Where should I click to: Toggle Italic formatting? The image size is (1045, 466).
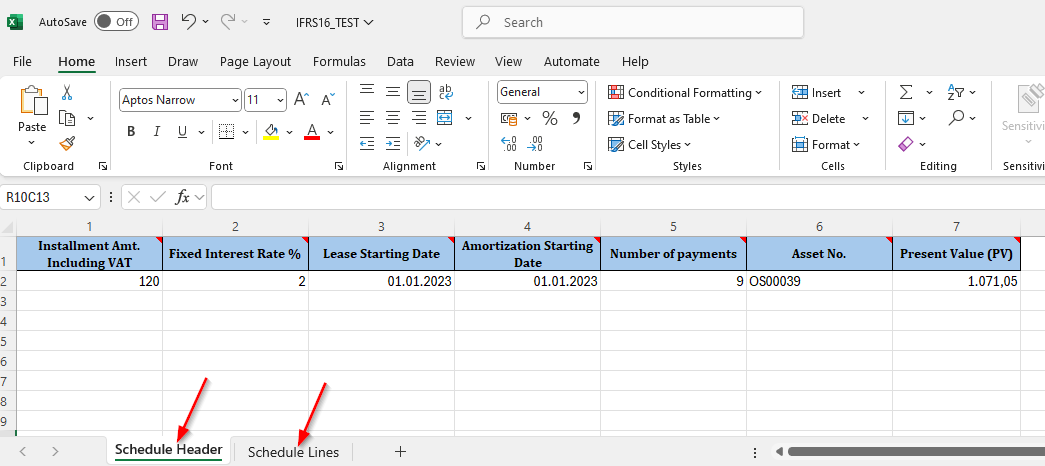click(x=157, y=132)
